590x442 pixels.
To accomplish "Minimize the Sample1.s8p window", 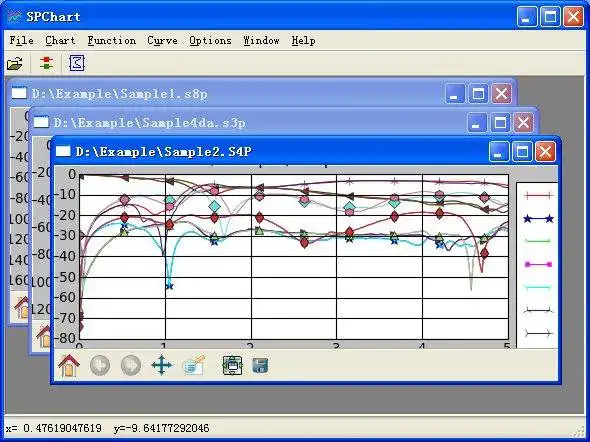I will [x=455, y=93].
